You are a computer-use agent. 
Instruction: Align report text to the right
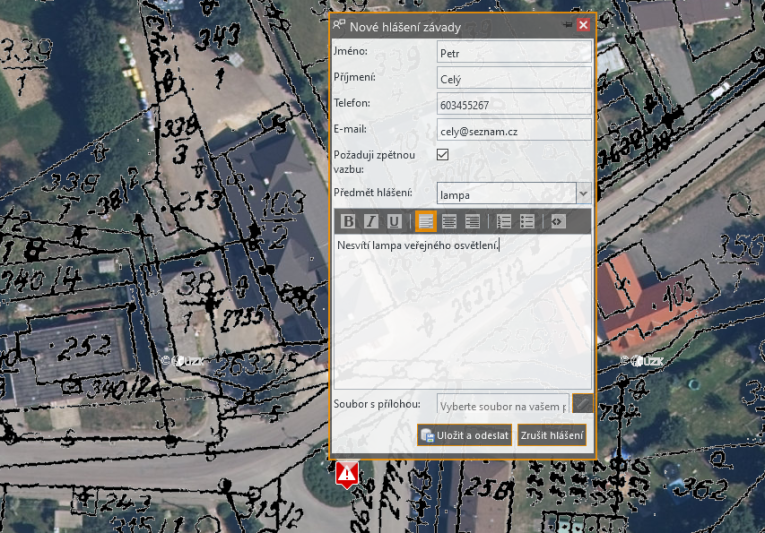(x=472, y=222)
